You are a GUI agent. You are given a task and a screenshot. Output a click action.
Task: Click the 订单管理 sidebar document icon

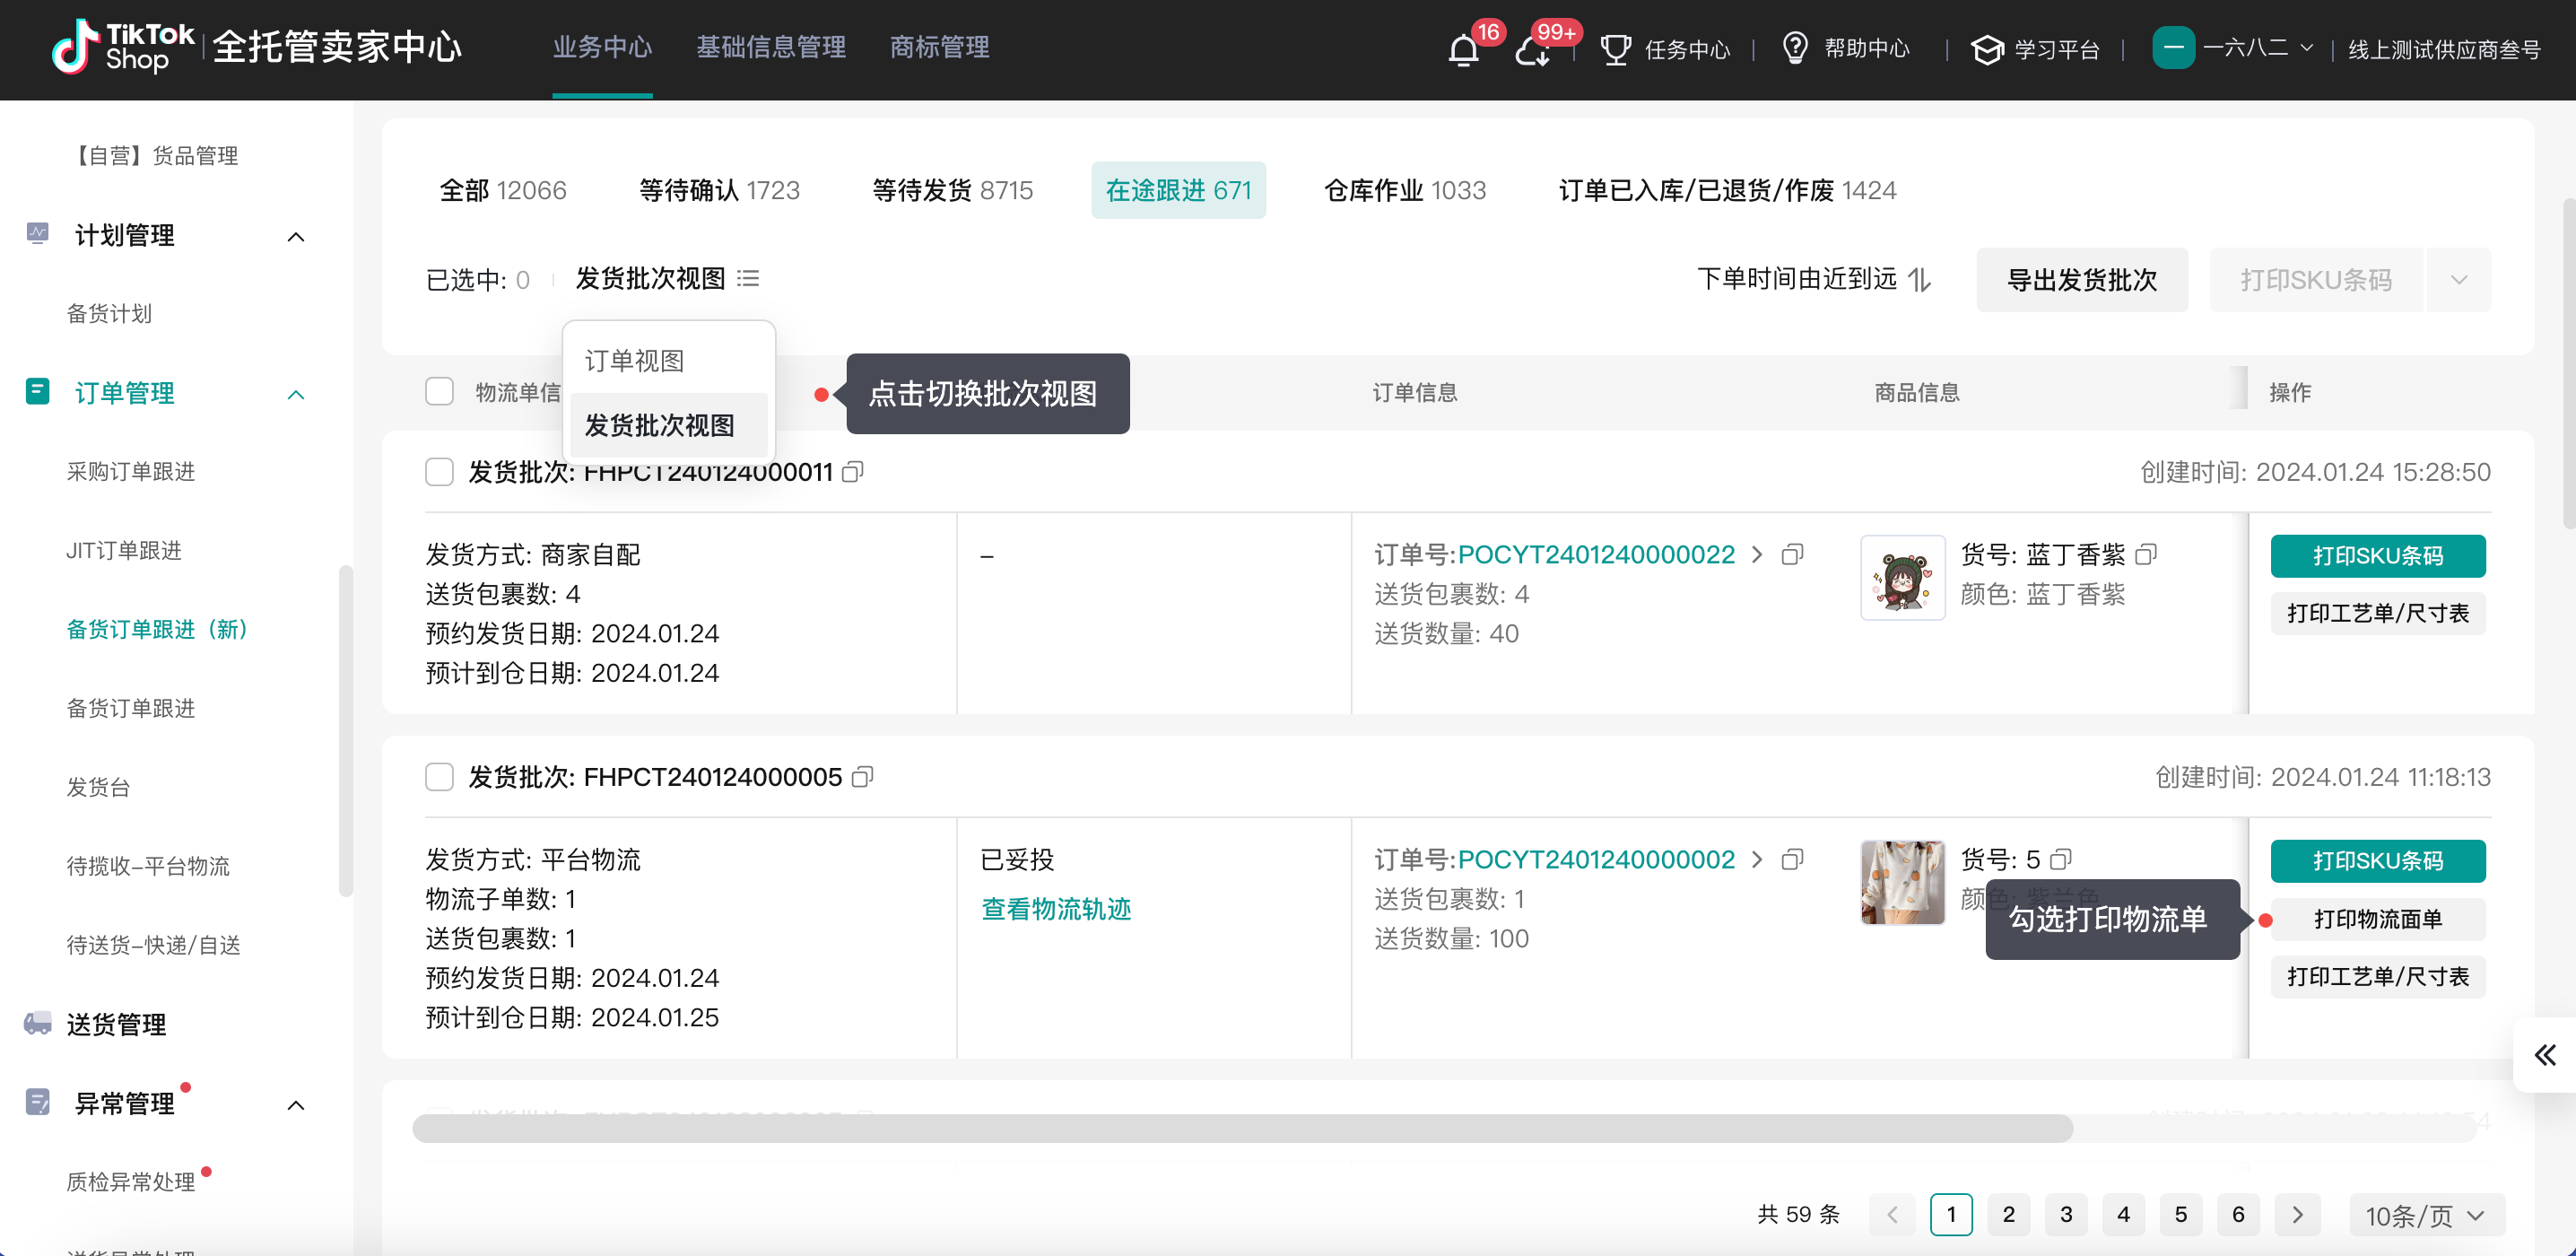[x=38, y=391]
